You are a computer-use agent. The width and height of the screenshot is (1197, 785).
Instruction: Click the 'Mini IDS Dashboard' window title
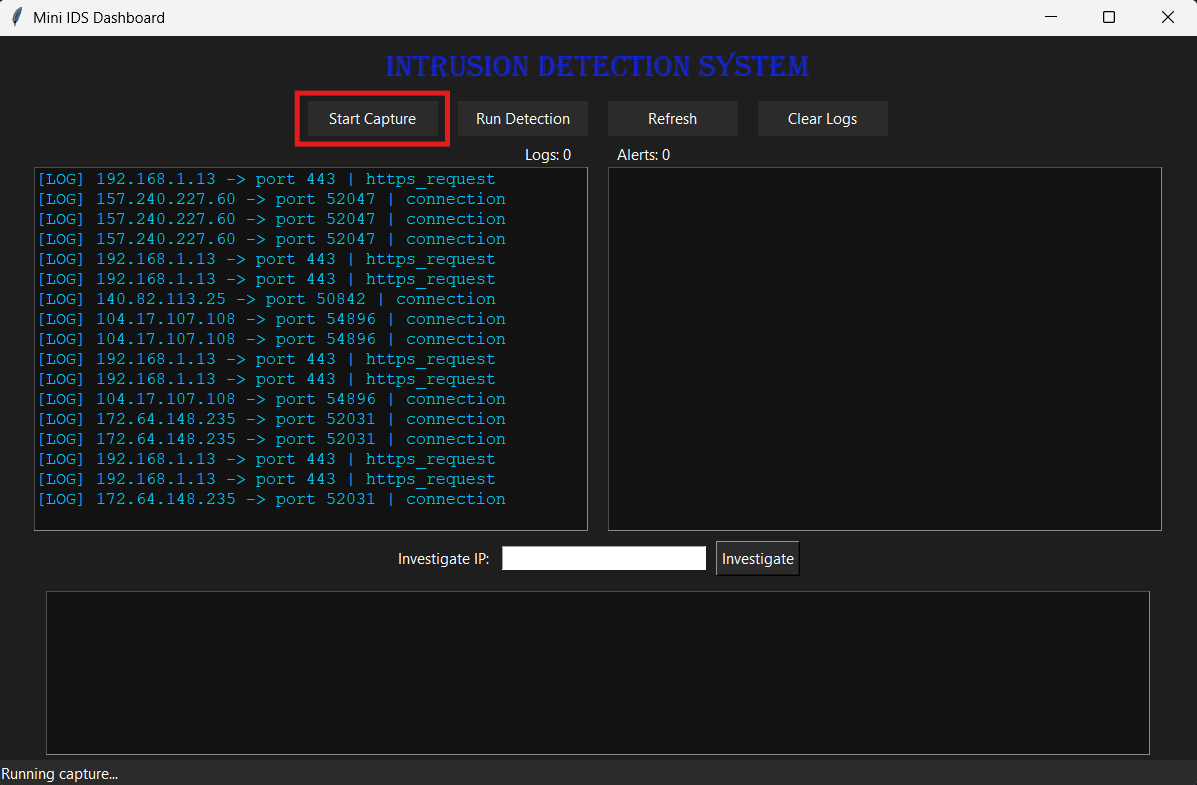(99, 18)
